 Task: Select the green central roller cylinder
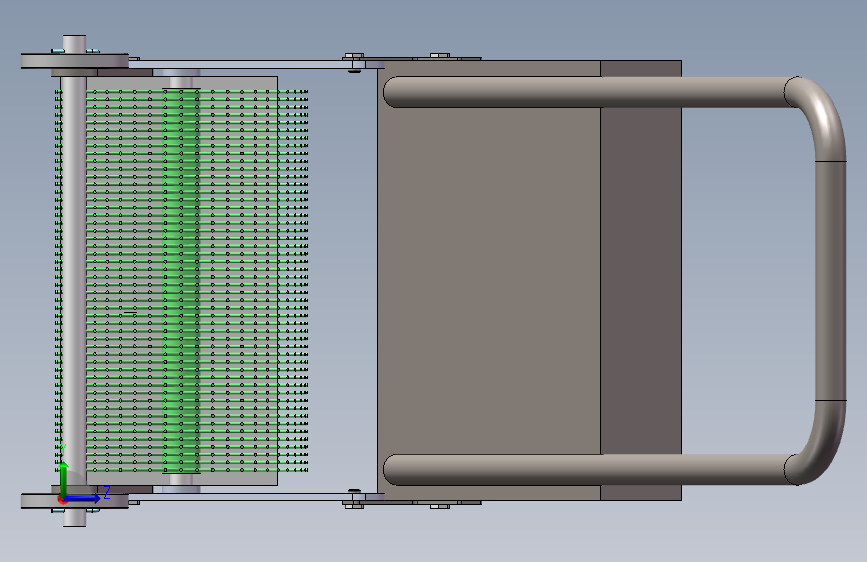181,281
